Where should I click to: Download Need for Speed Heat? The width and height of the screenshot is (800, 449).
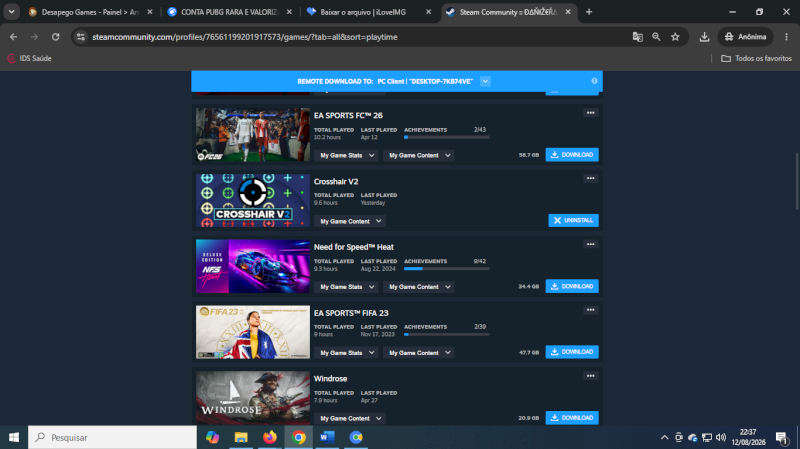572,286
